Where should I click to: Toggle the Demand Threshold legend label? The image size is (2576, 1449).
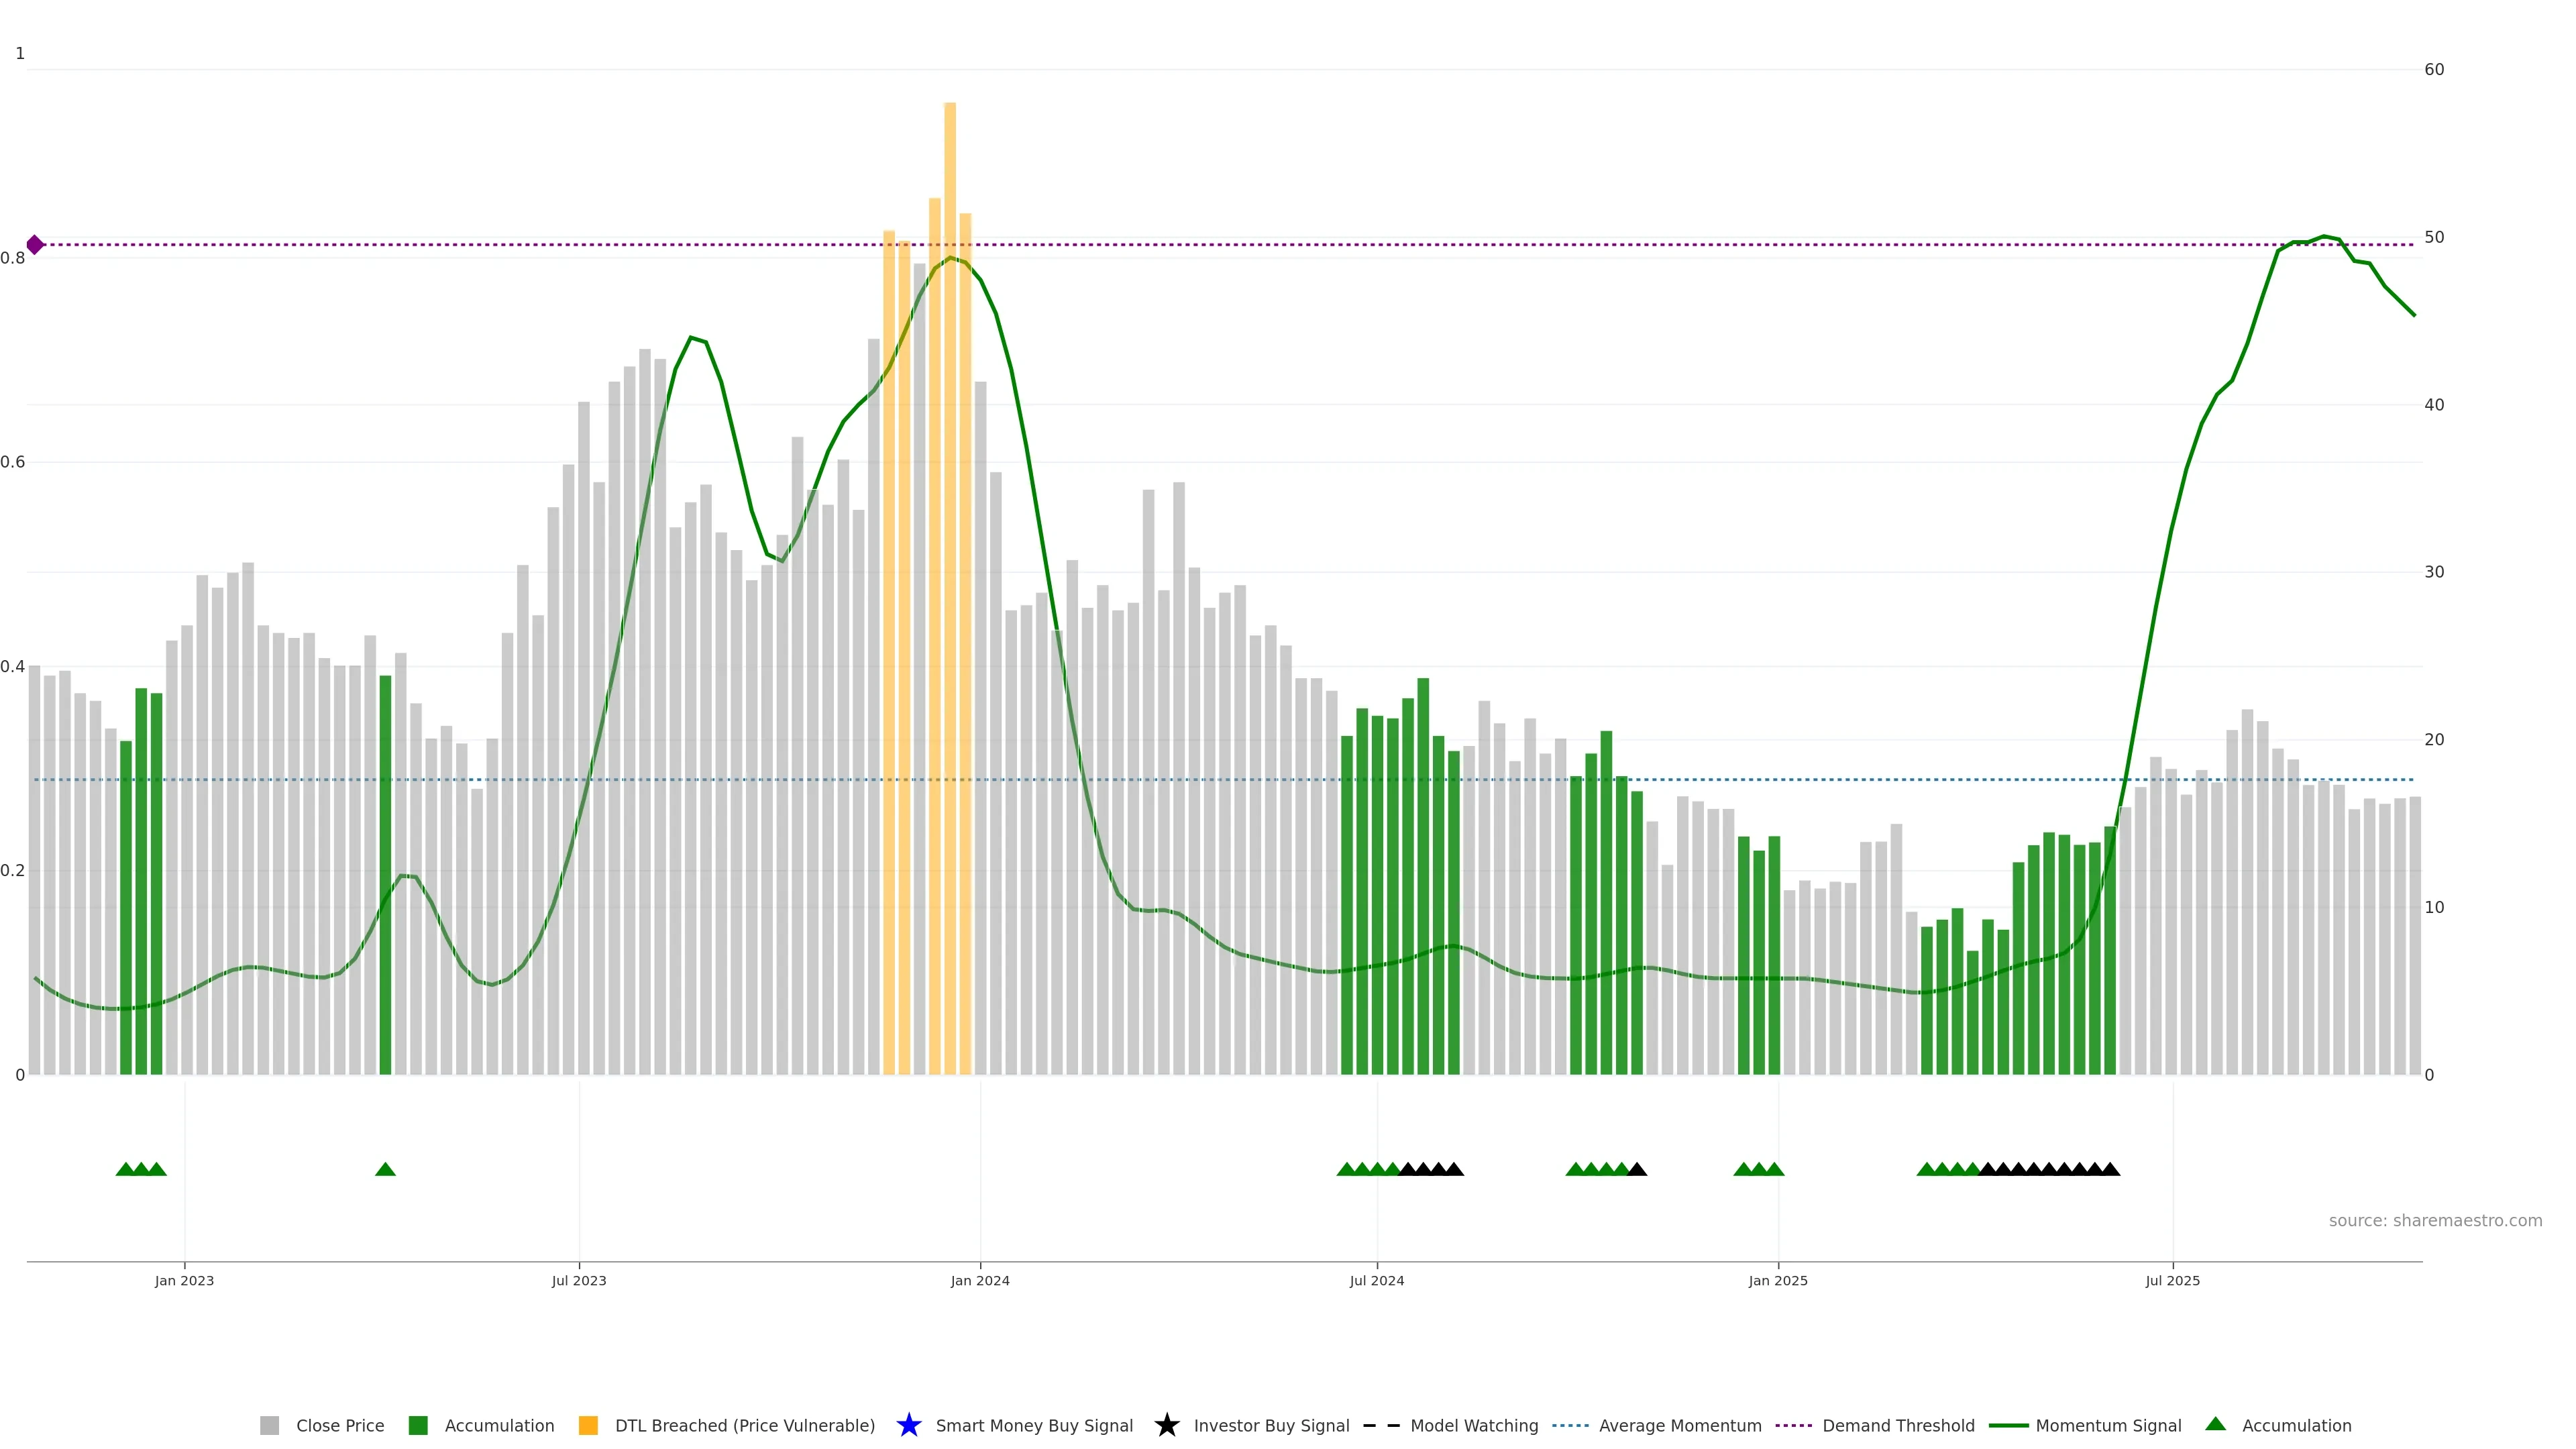pyautogui.click(x=1898, y=1425)
